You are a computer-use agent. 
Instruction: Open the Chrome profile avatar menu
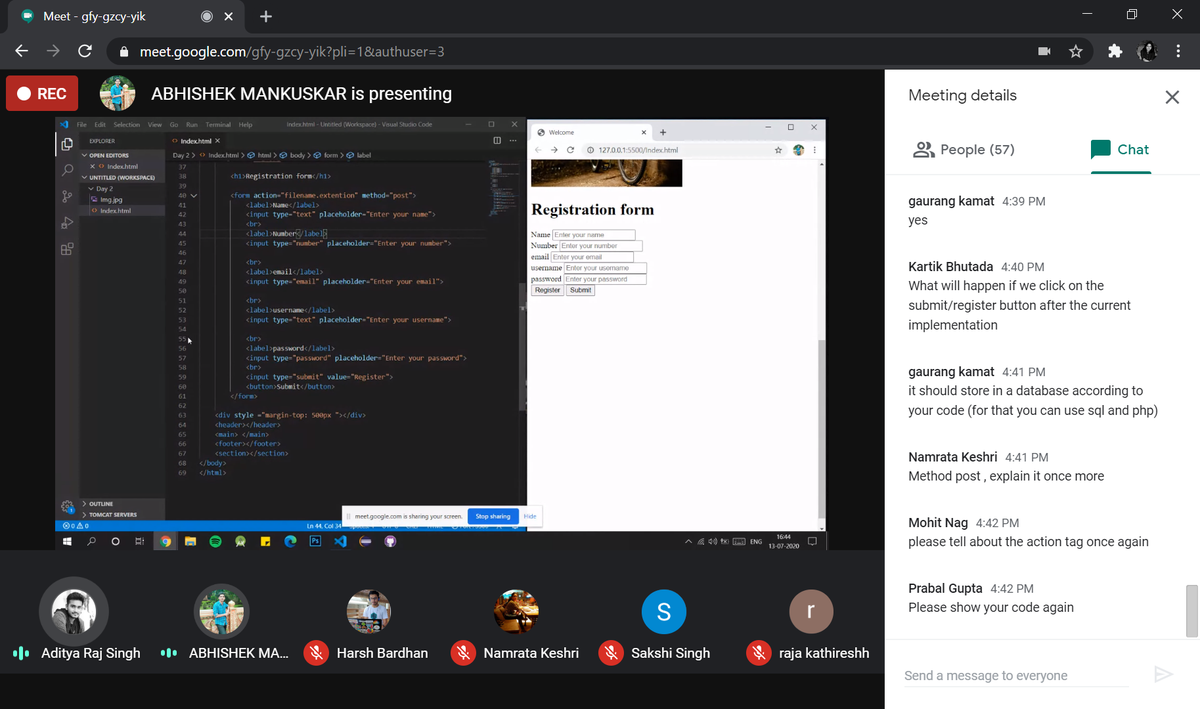pos(1148,51)
